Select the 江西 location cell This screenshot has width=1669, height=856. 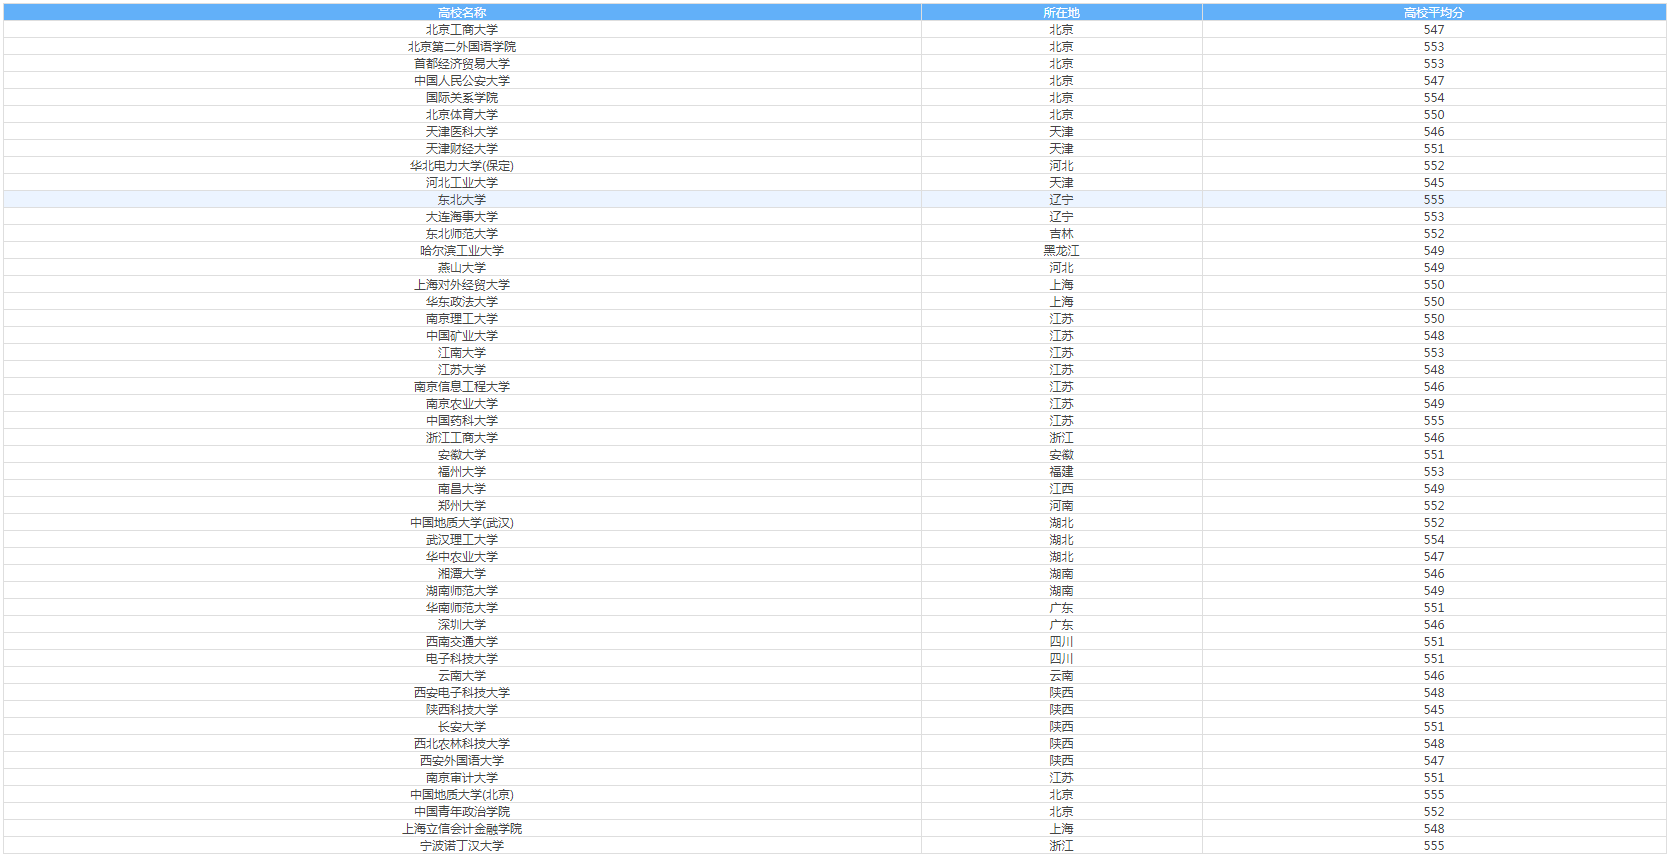pos(1061,489)
